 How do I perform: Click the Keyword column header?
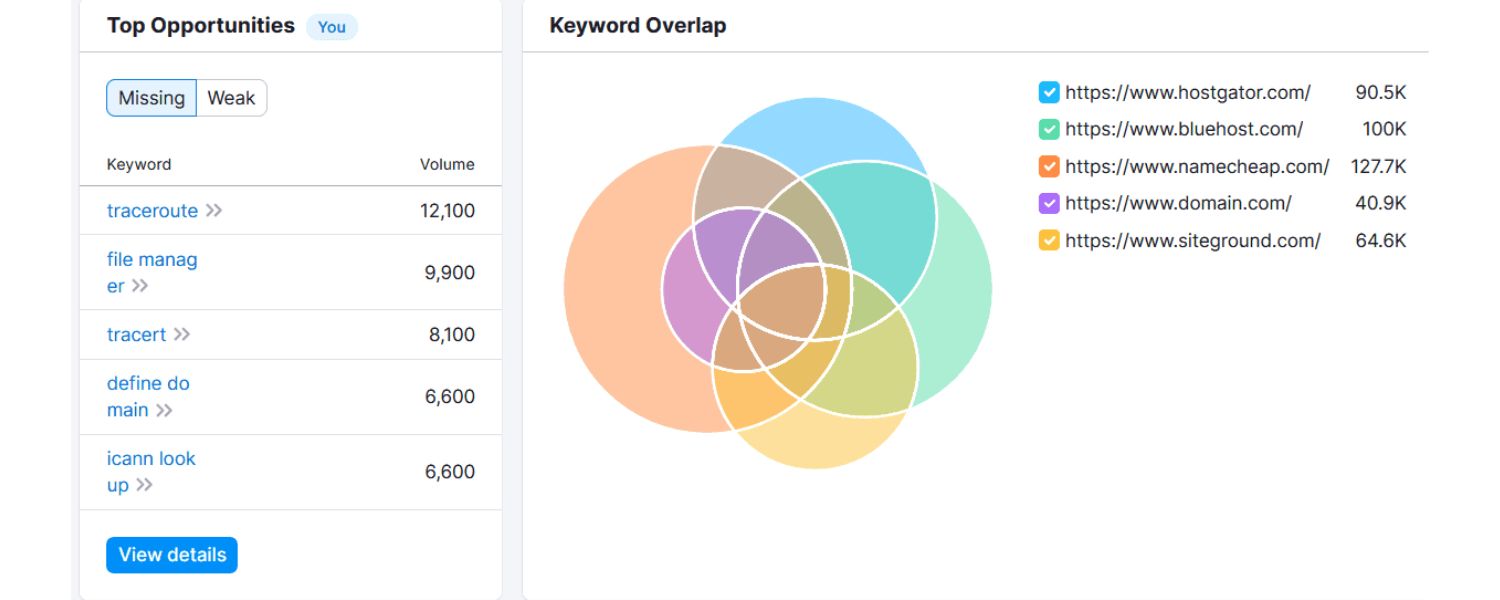(x=138, y=164)
